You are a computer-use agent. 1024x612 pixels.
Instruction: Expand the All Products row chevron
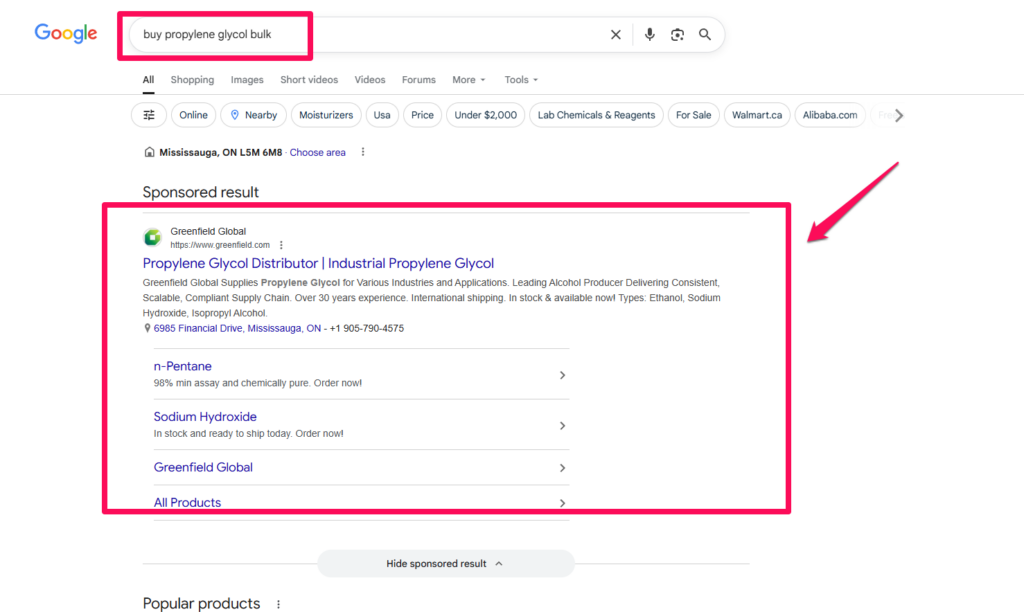tap(562, 503)
